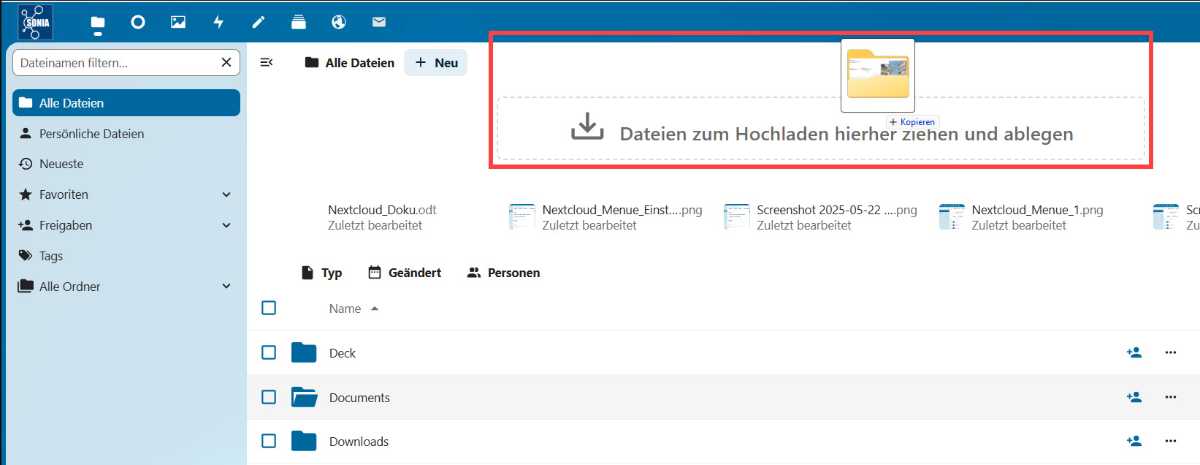Open the Activity lightning bolt icon
The height and width of the screenshot is (465, 1200).
(x=218, y=22)
